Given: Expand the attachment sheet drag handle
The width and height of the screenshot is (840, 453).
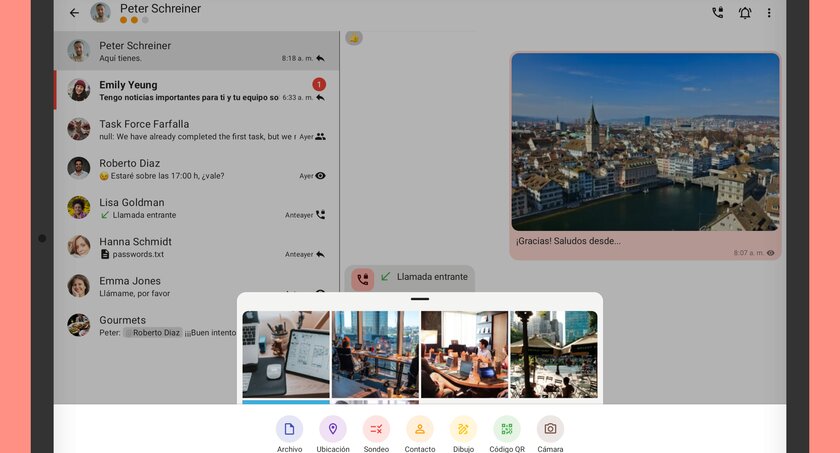Looking at the screenshot, I should coord(420,299).
